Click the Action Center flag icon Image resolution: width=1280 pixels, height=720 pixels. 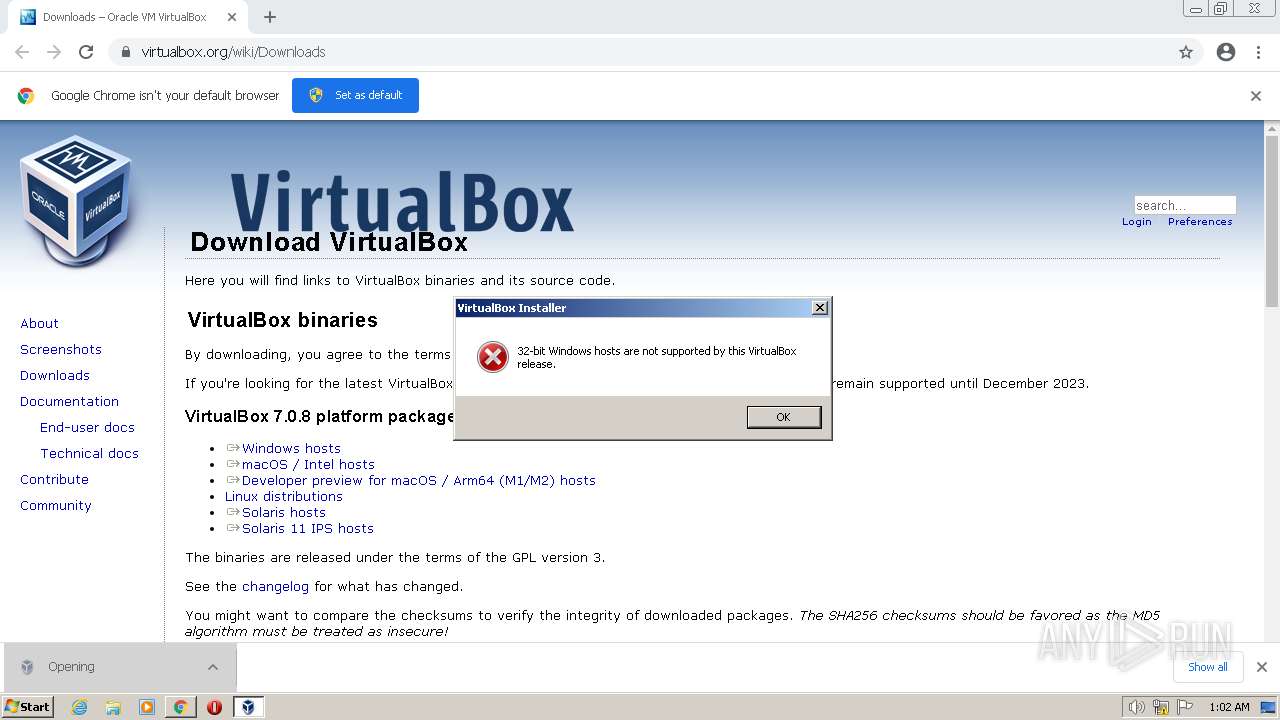pyautogui.click(x=1185, y=707)
